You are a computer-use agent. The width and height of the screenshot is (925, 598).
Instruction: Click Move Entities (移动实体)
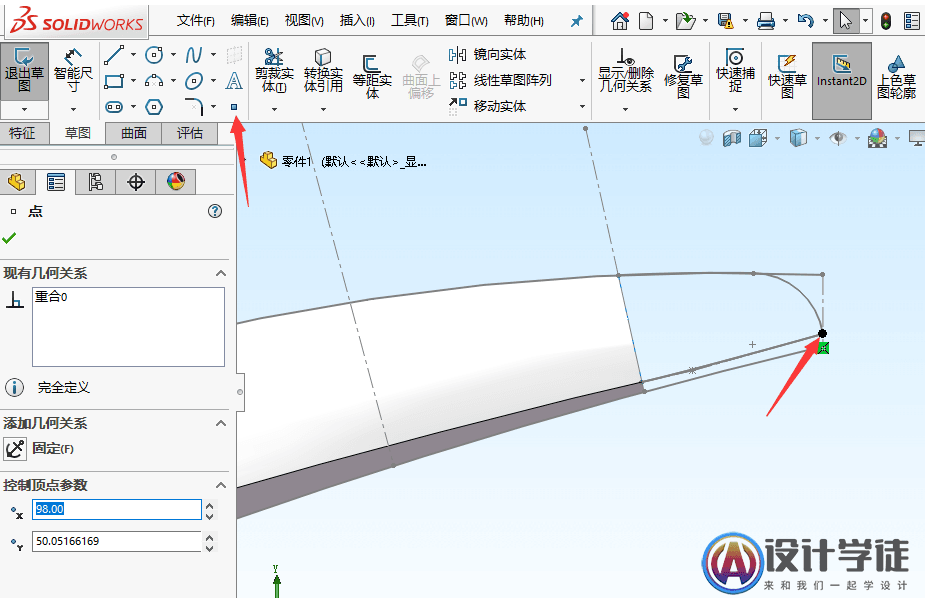(487, 106)
